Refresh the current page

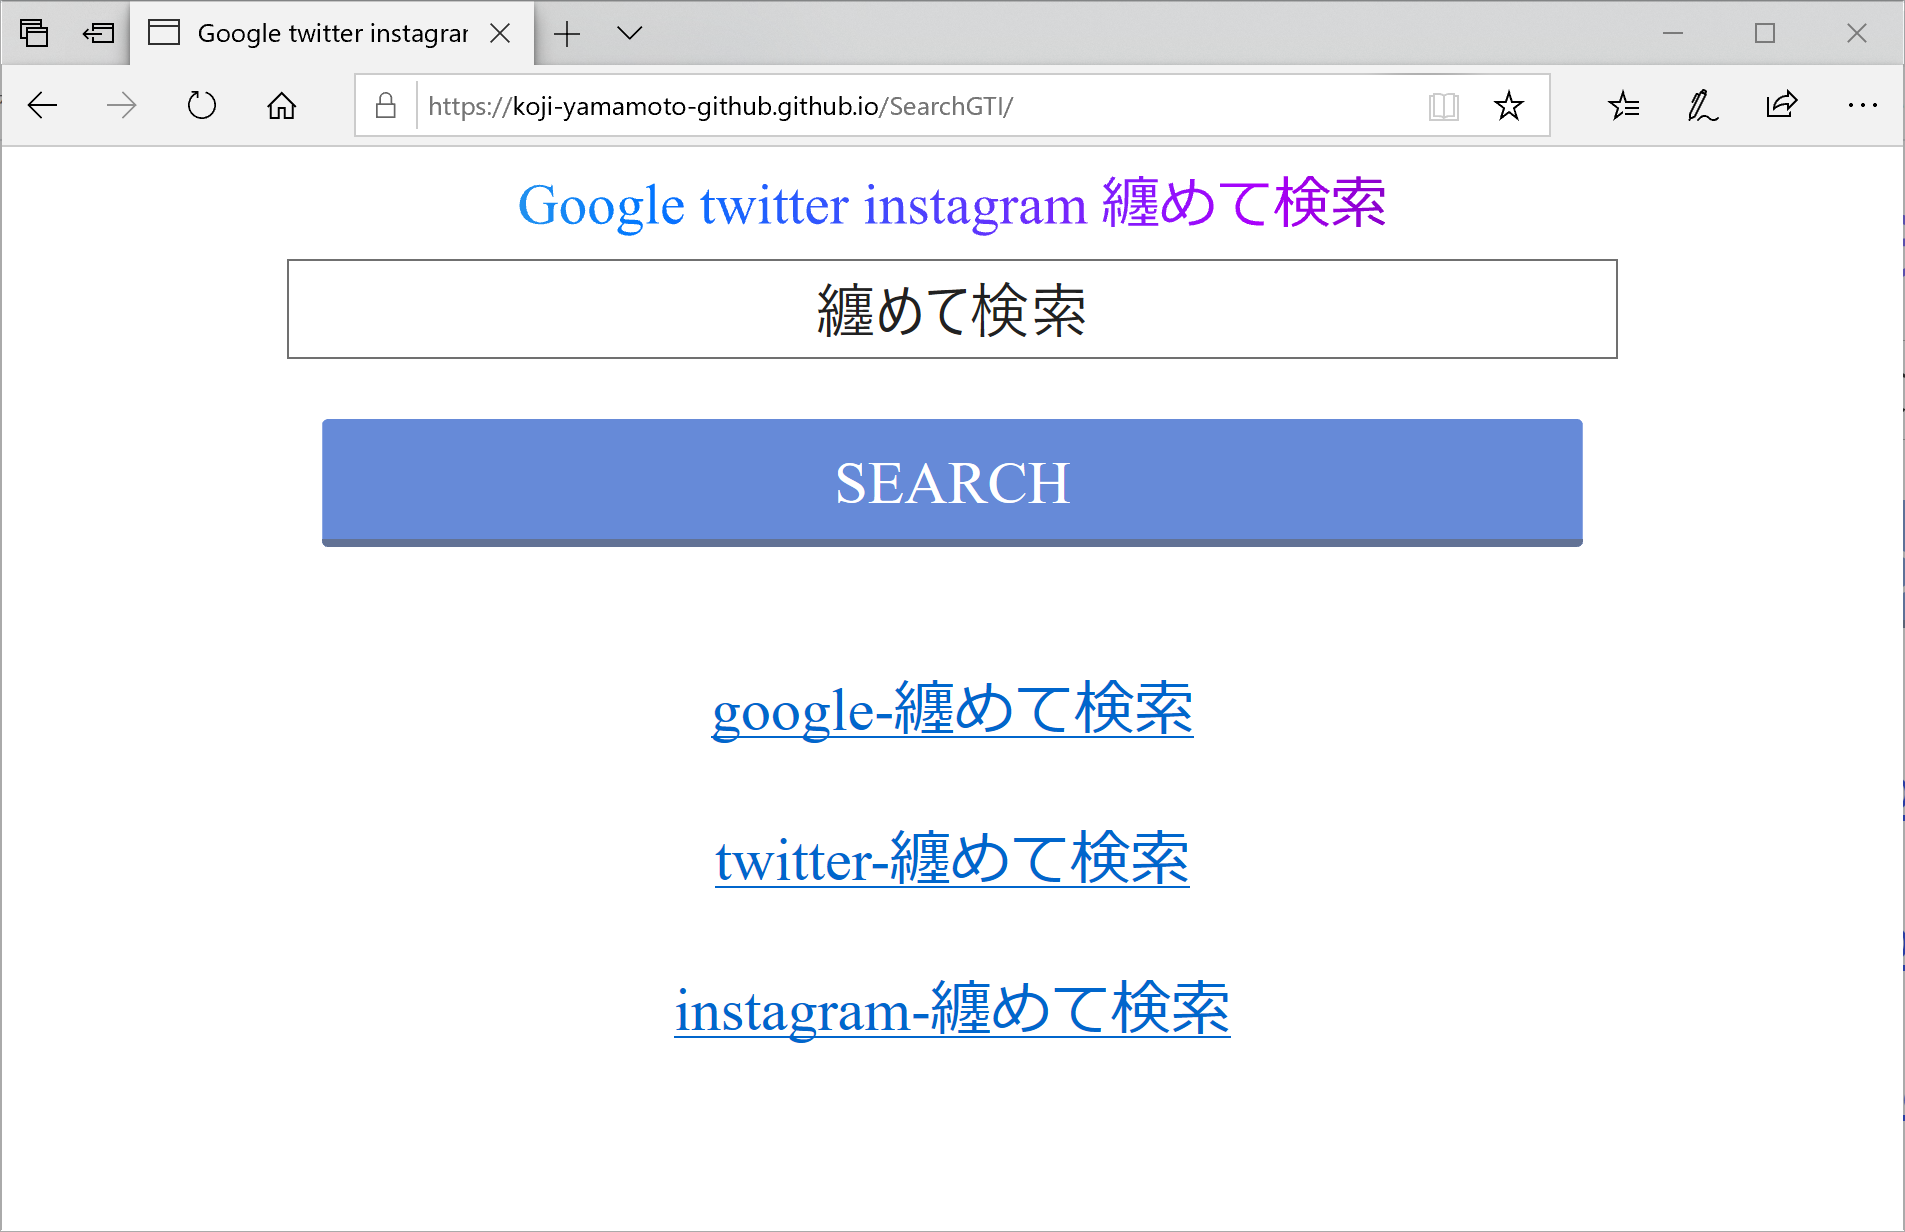[202, 105]
